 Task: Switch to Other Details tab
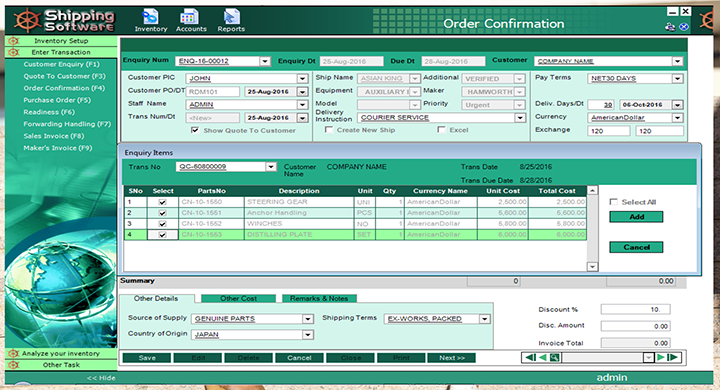pyautogui.click(x=156, y=299)
